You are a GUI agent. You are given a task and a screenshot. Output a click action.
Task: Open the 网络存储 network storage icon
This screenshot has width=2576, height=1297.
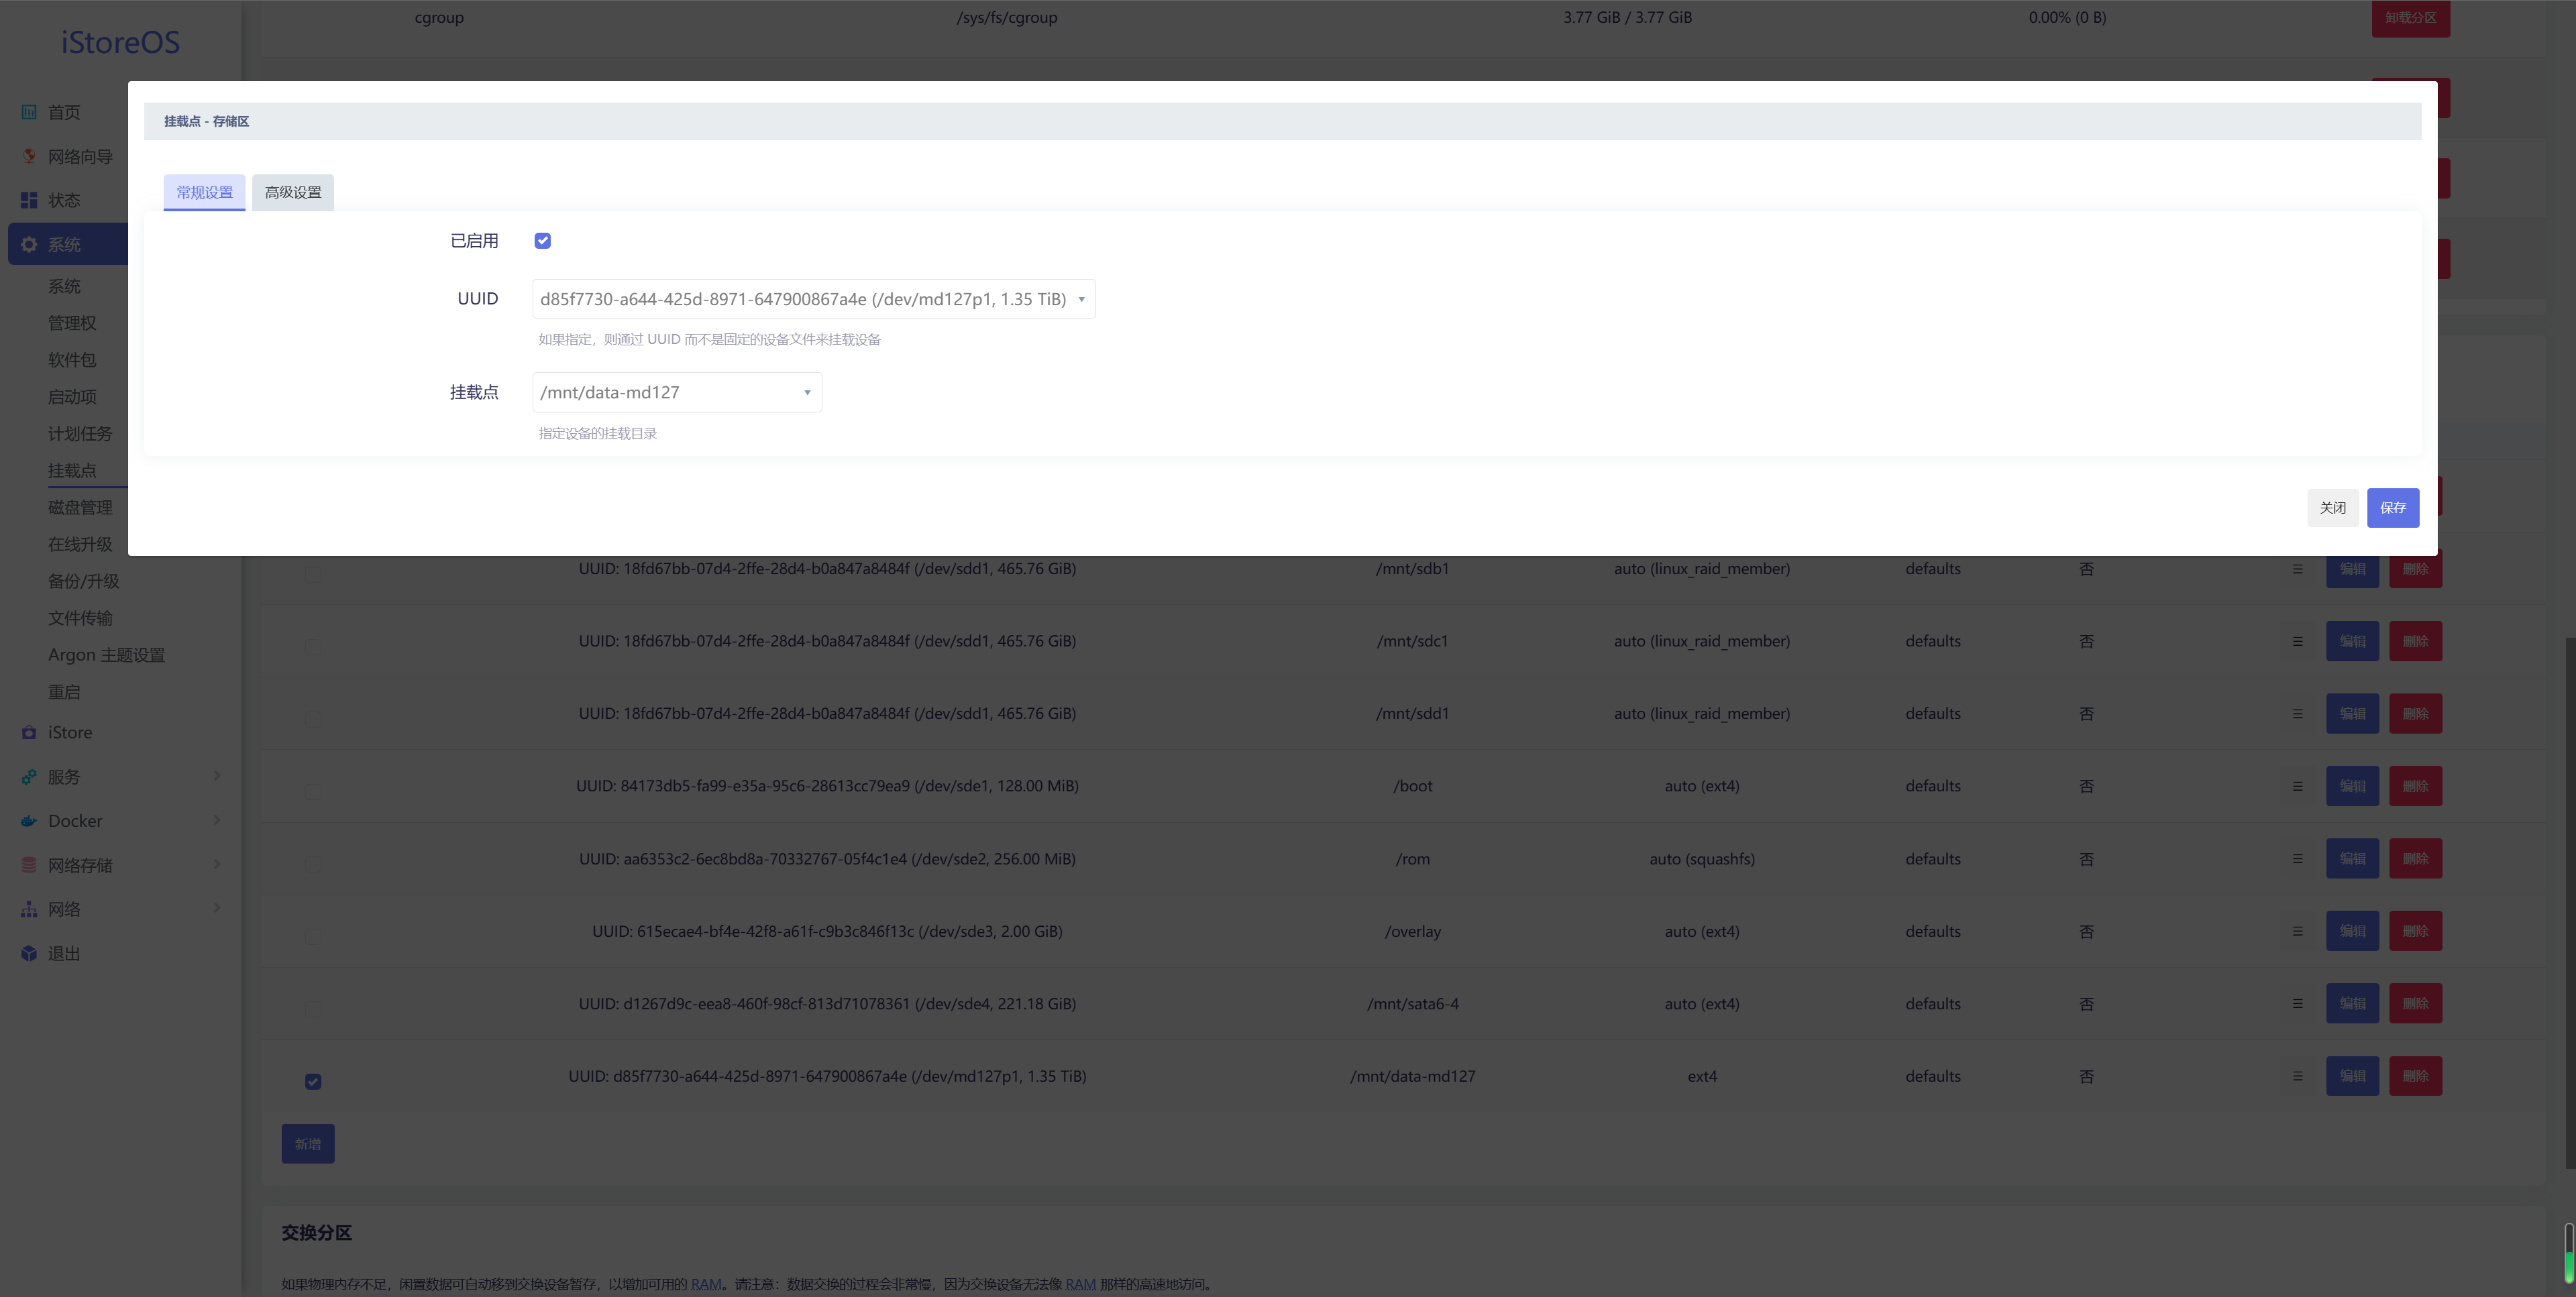28,864
